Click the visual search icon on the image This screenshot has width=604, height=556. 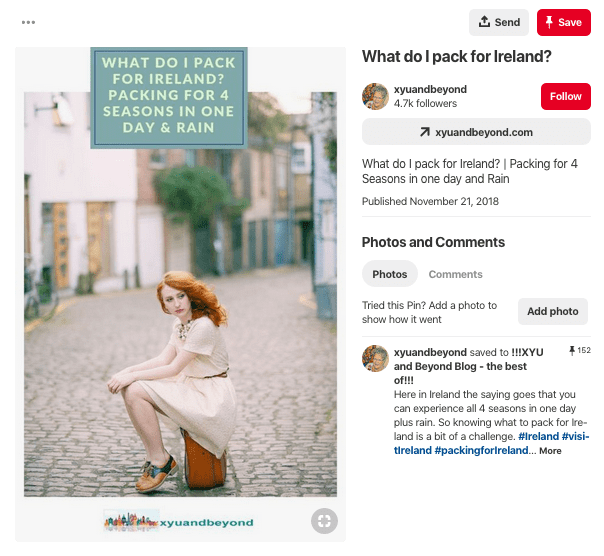point(323,521)
